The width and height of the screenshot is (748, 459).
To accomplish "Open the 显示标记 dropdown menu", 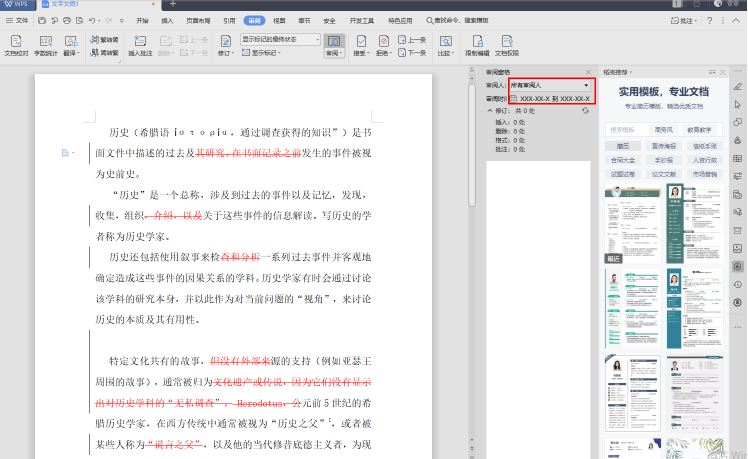I will (x=261, y=52).
